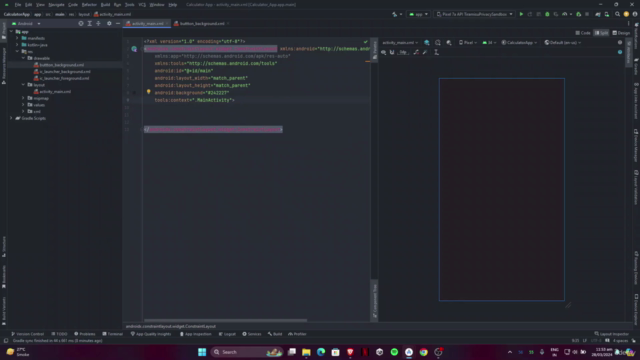
Task: Expand the manifests folder
Action: [x=17, y=38]
